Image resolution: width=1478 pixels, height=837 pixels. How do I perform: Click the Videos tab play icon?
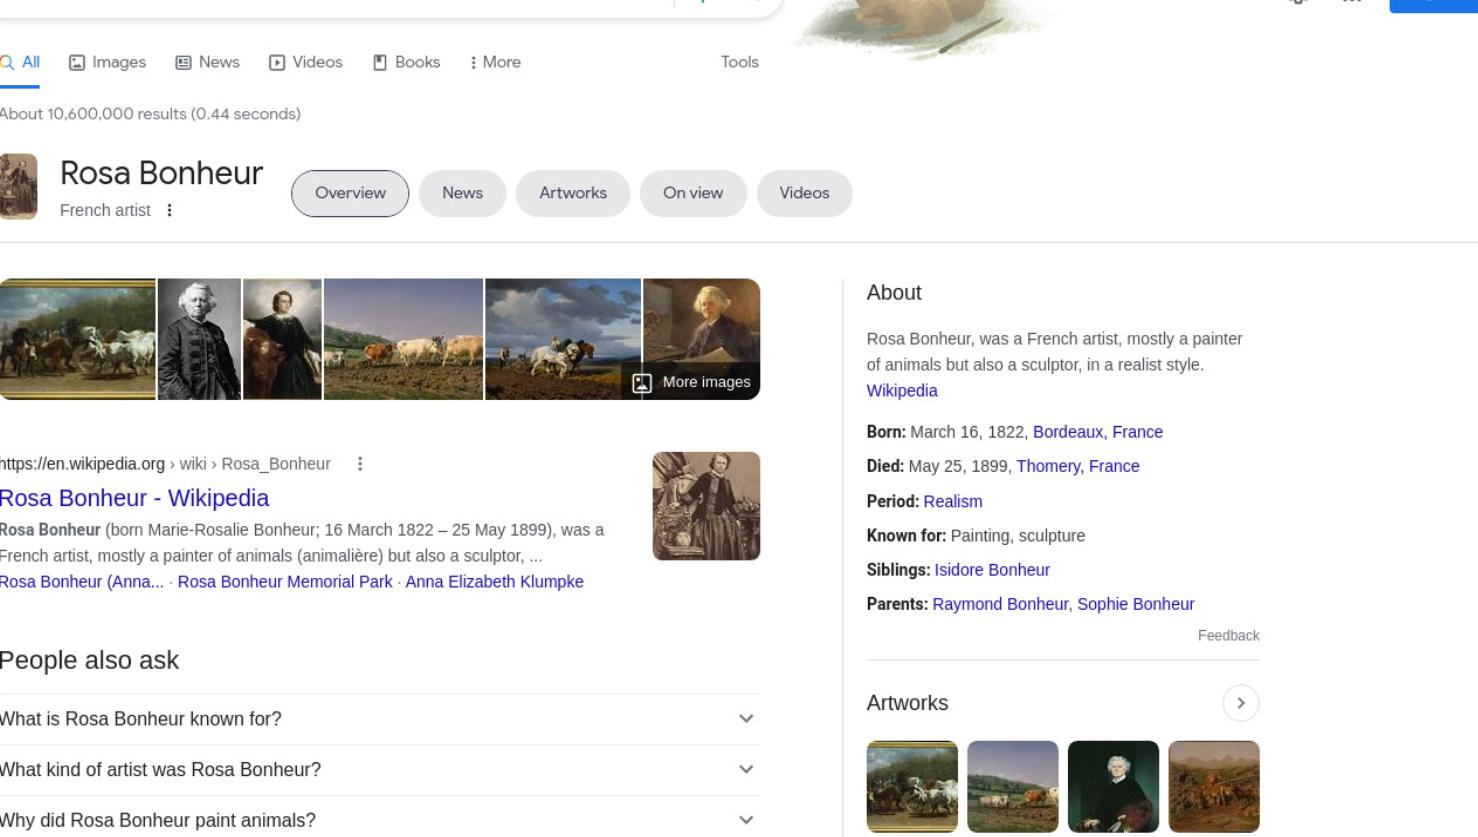click(x=277, y=63)
